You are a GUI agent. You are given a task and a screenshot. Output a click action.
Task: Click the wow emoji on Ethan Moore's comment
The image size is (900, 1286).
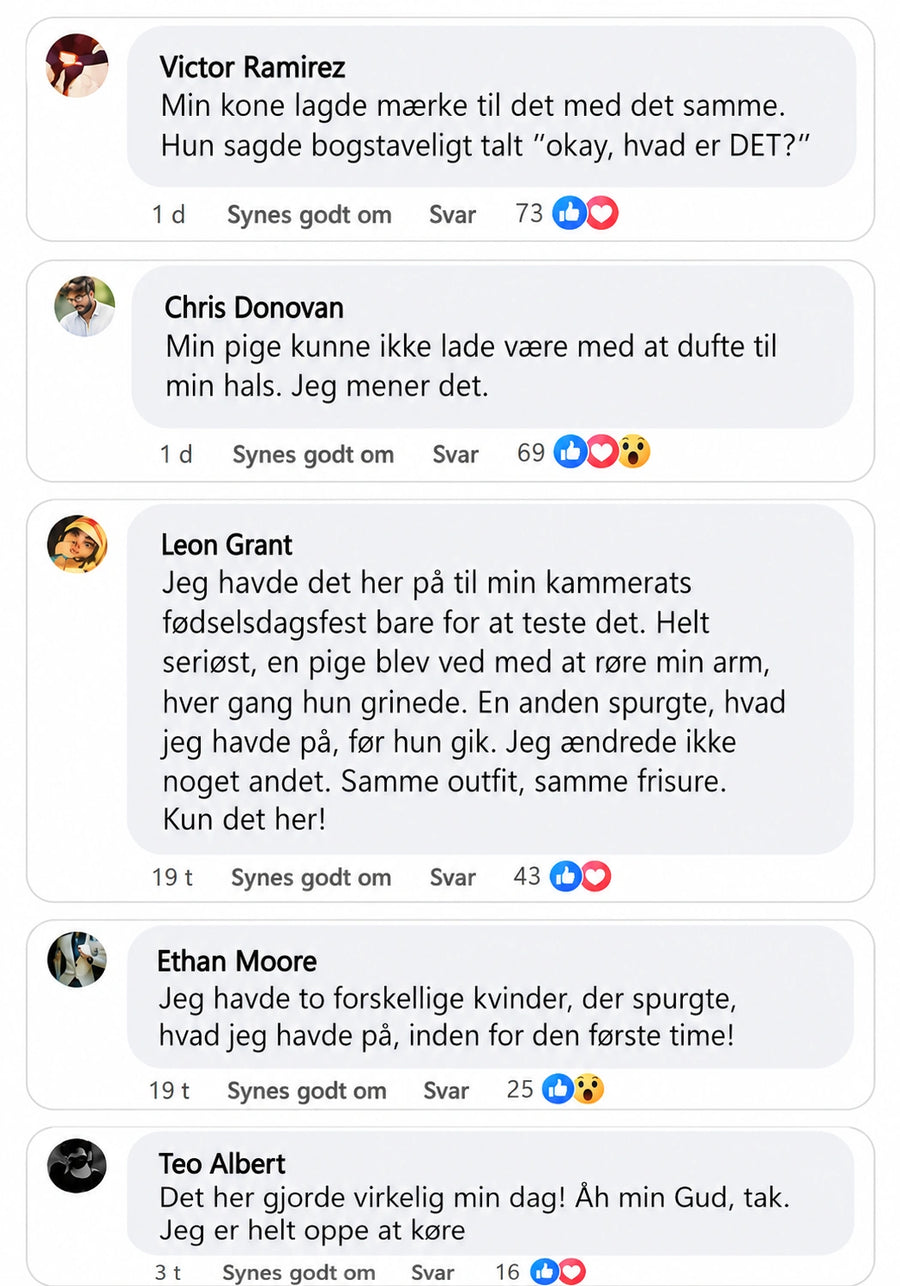(589, 1089)
